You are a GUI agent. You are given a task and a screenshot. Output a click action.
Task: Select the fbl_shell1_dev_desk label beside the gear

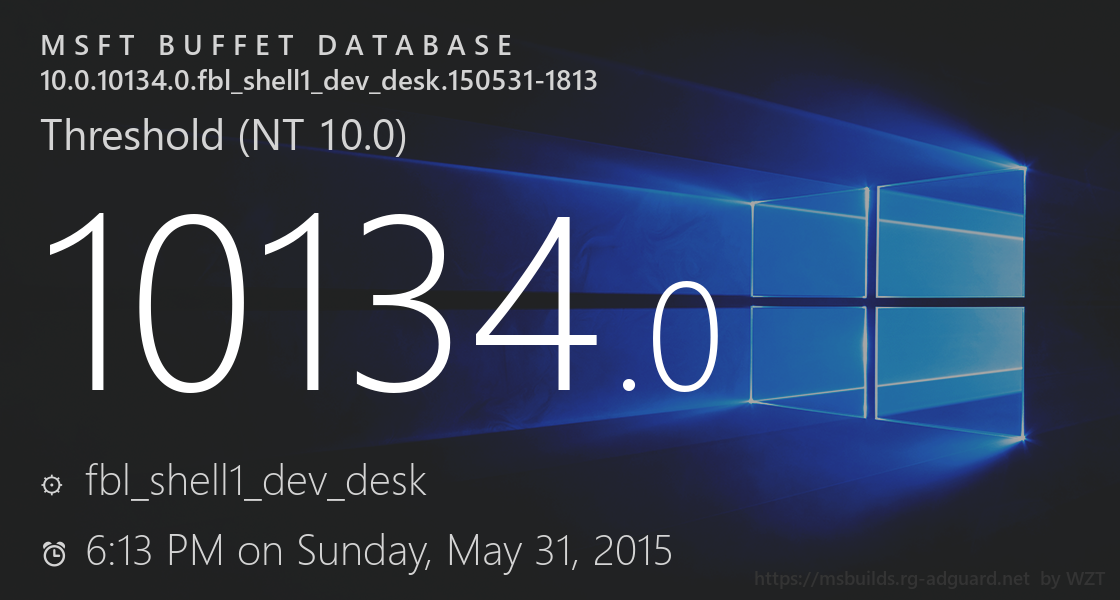(x=257, y=482)
